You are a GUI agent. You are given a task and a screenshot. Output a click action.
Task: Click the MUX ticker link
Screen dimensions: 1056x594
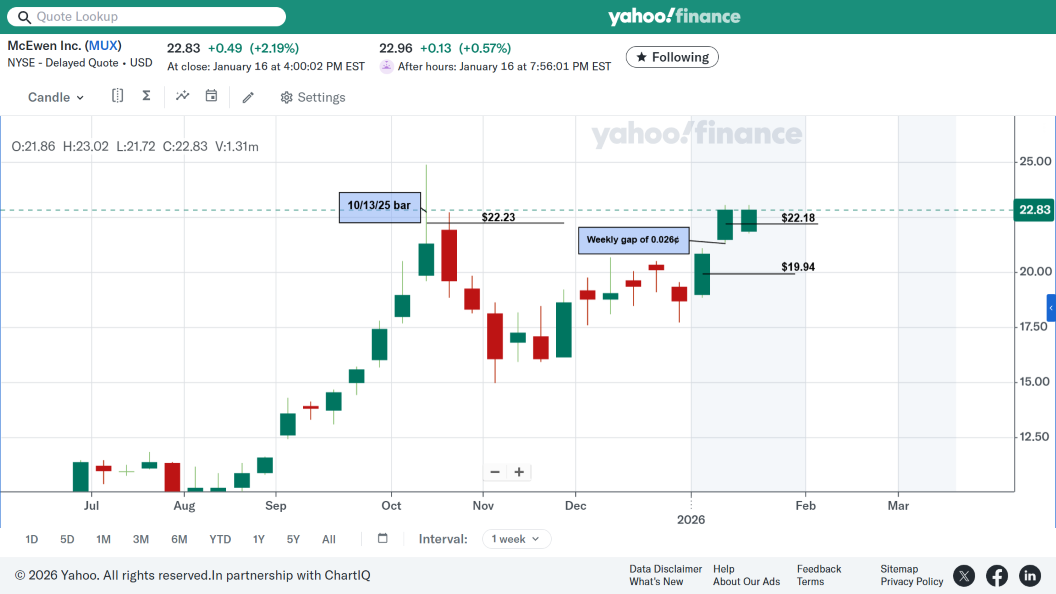click(103, 45)
